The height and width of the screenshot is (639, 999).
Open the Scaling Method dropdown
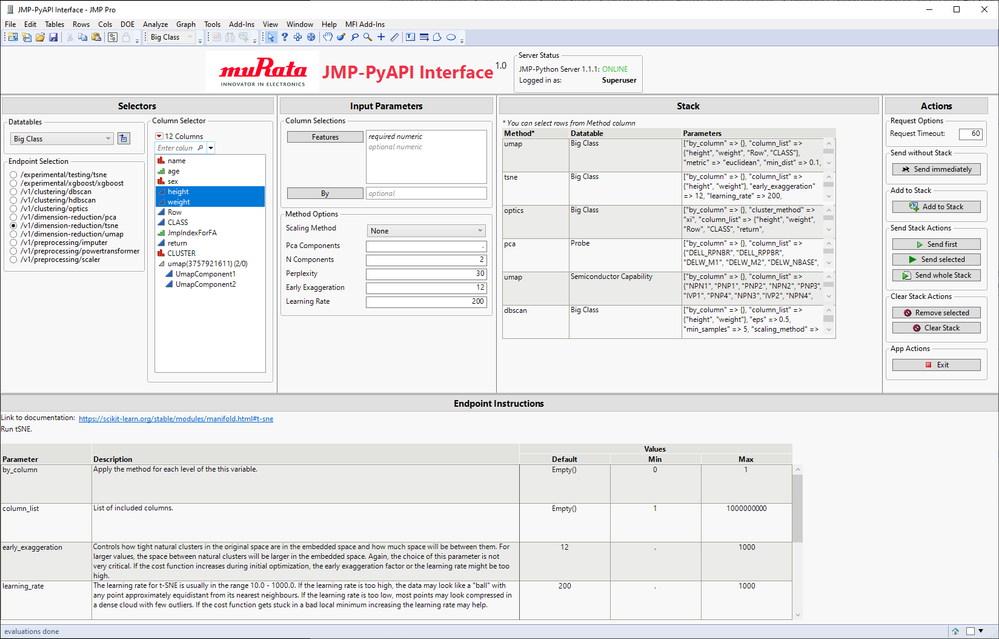(x=426, y=231)
